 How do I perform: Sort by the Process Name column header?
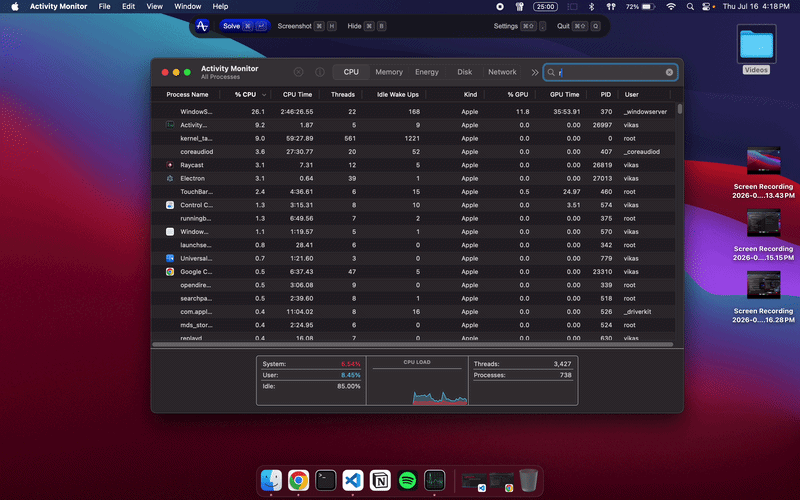pyautogui.click(x=187, y=94)
